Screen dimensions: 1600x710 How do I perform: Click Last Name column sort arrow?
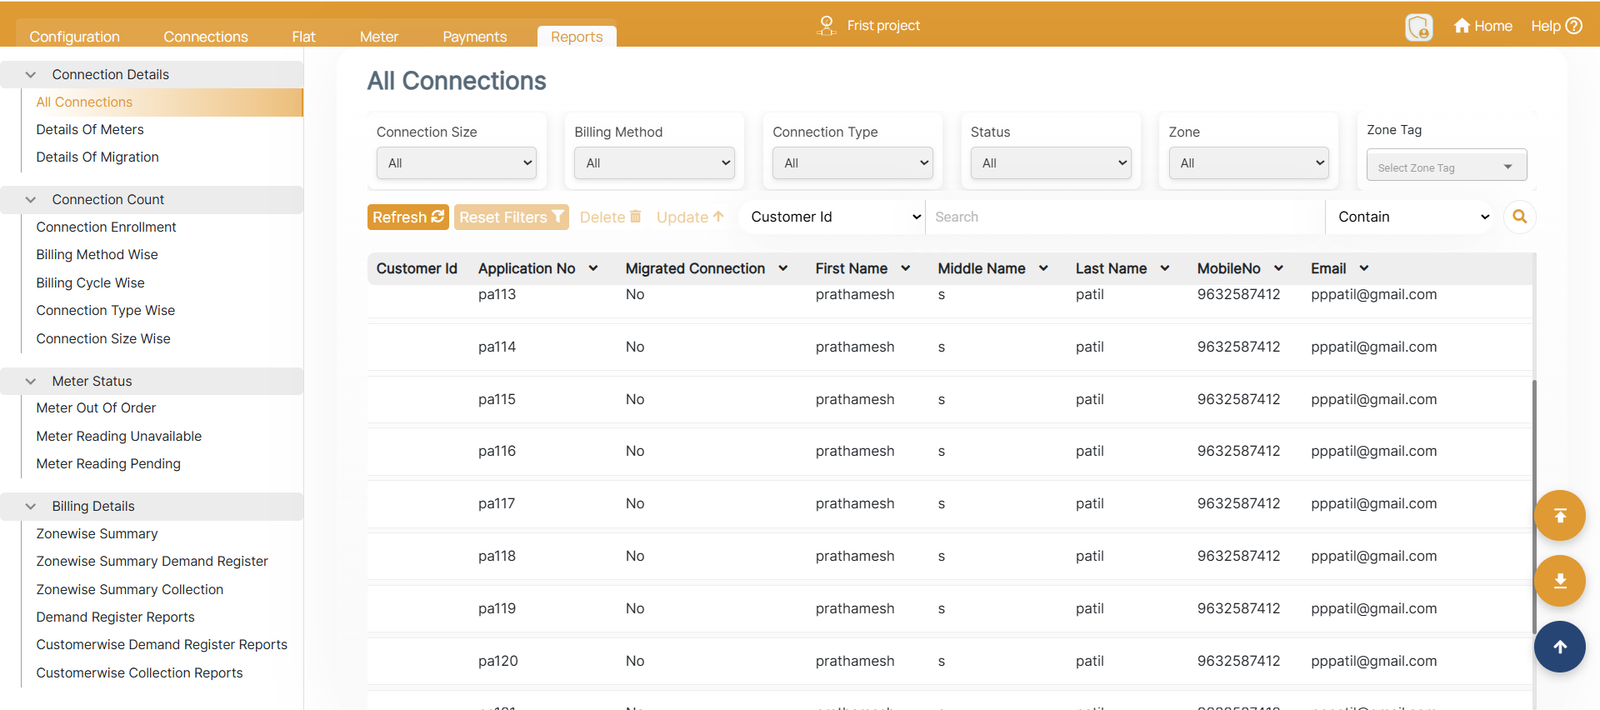(x=1164, y=268)
